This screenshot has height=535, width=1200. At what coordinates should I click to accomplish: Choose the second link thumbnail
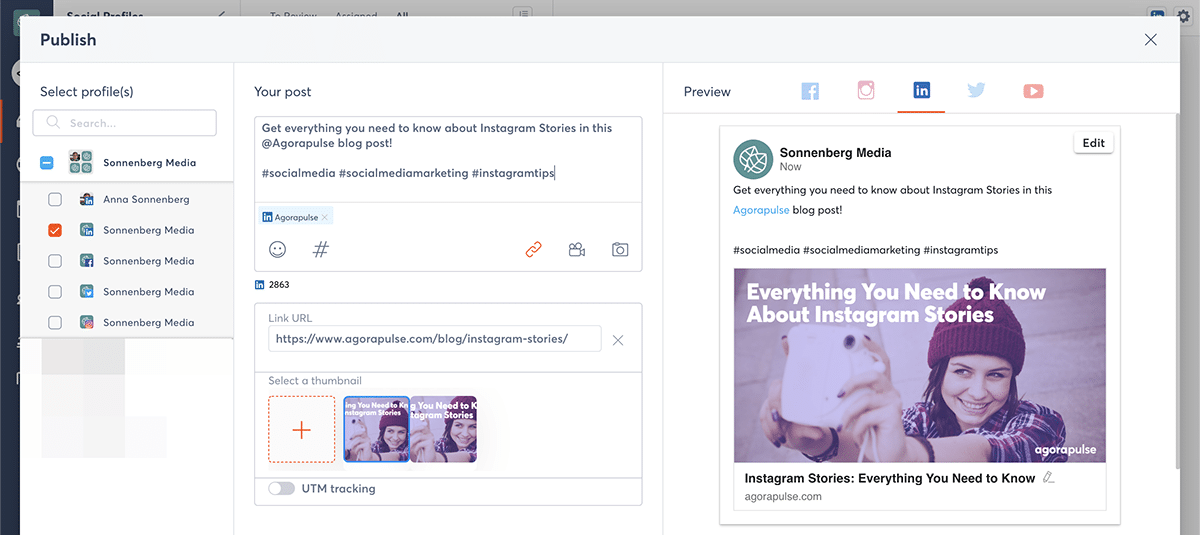point(445,428)
